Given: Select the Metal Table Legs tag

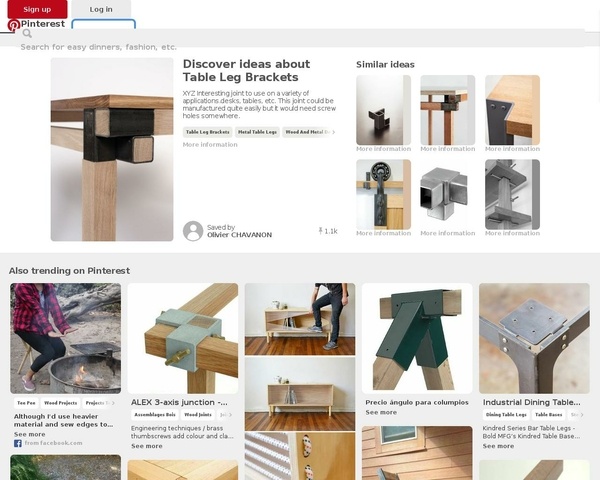Looking at the screenshot, I should (x=257, y=132).
